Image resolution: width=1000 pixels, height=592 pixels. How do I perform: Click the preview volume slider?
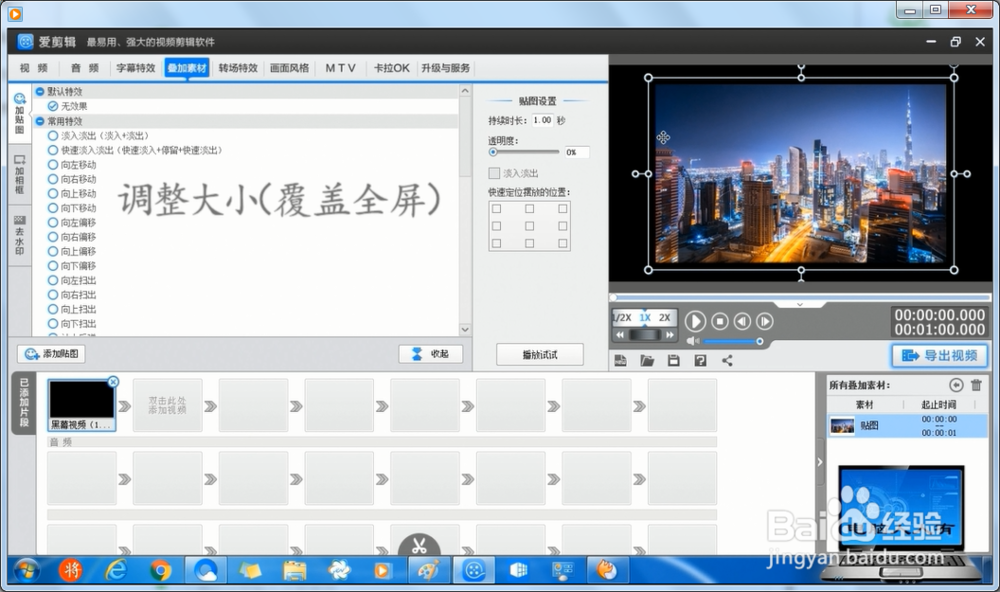click(x=732, y=341)
